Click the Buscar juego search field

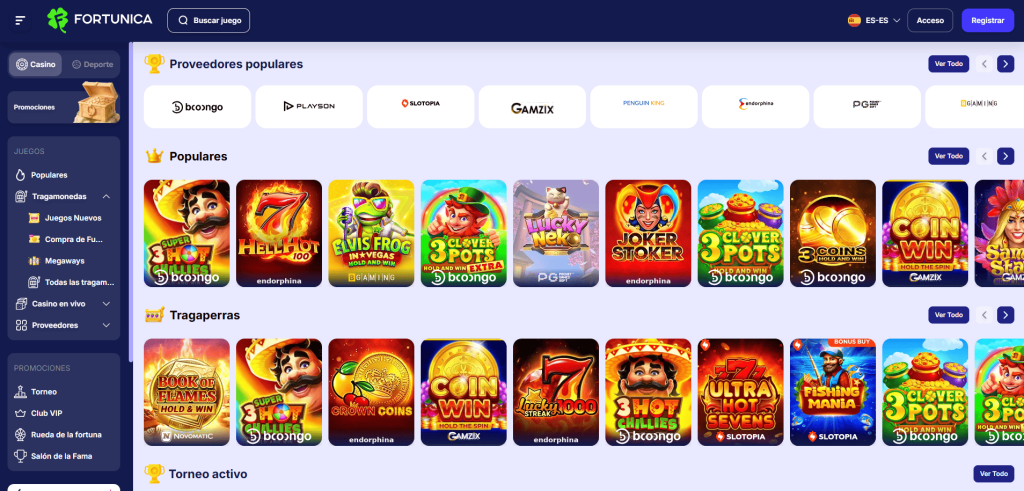(208, 20)
